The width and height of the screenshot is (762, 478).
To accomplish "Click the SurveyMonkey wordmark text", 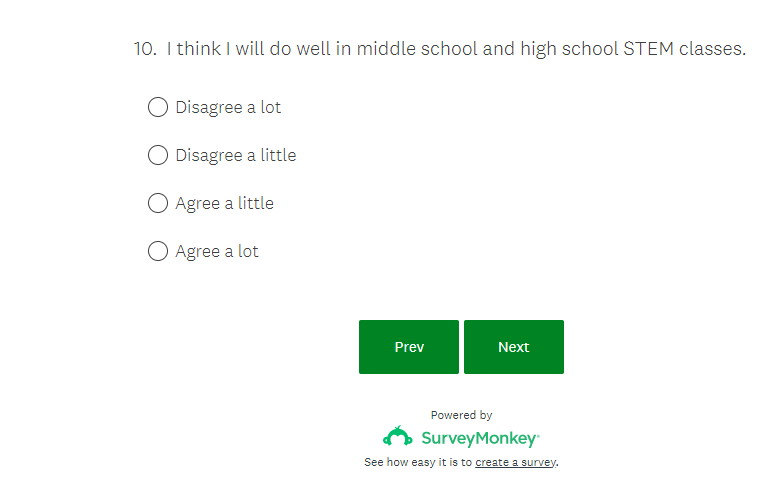I will 479,438.
